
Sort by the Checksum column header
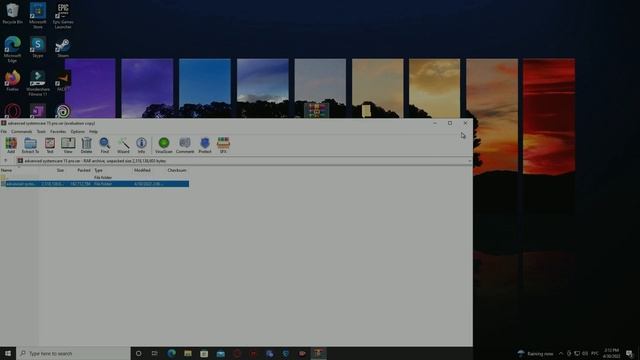click(177, 170)
